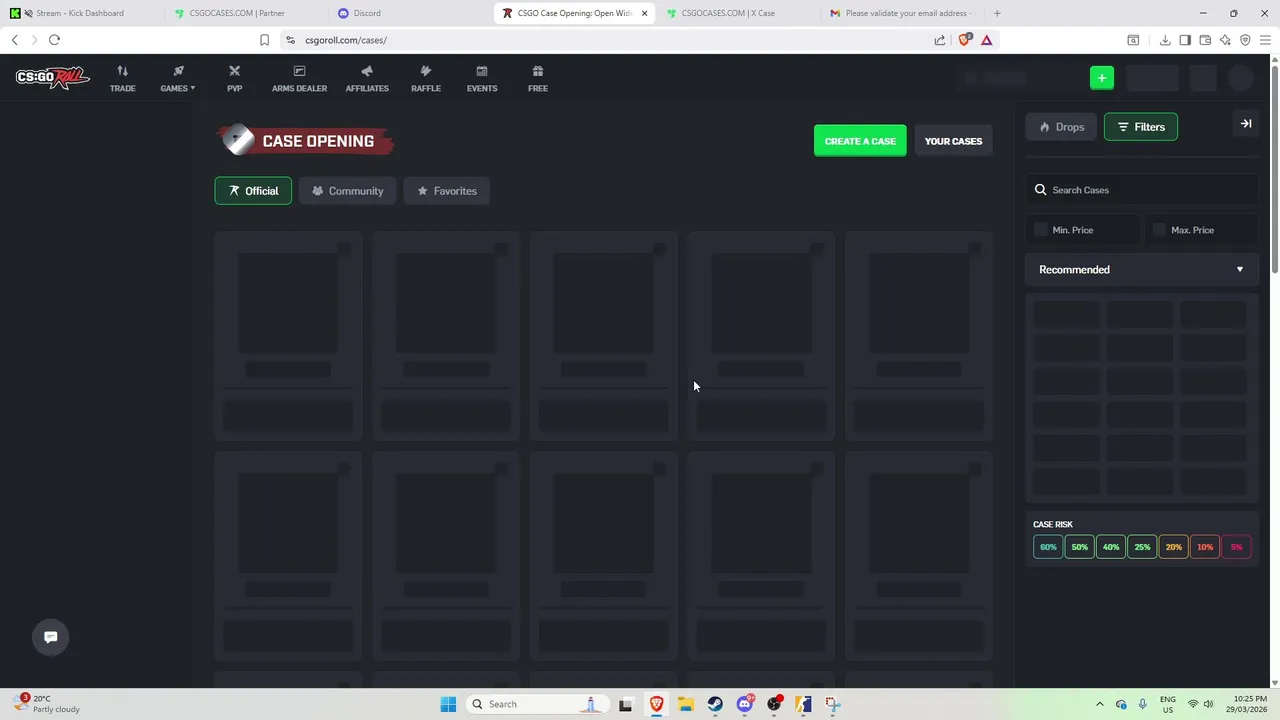The image size is (1280, 720).
Task: Open the Trade section in the navbar
Action: coord(122,78)
